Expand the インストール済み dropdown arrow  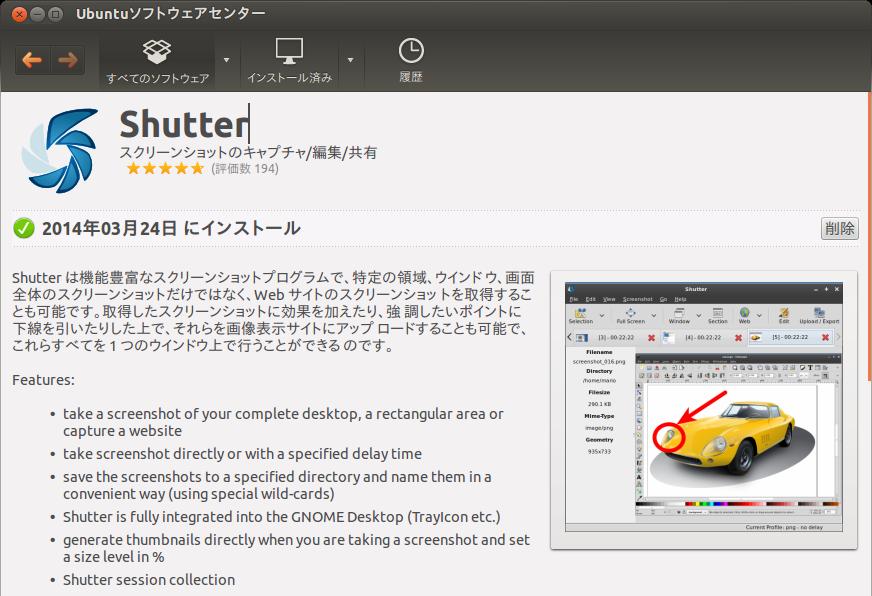(350, 60)
